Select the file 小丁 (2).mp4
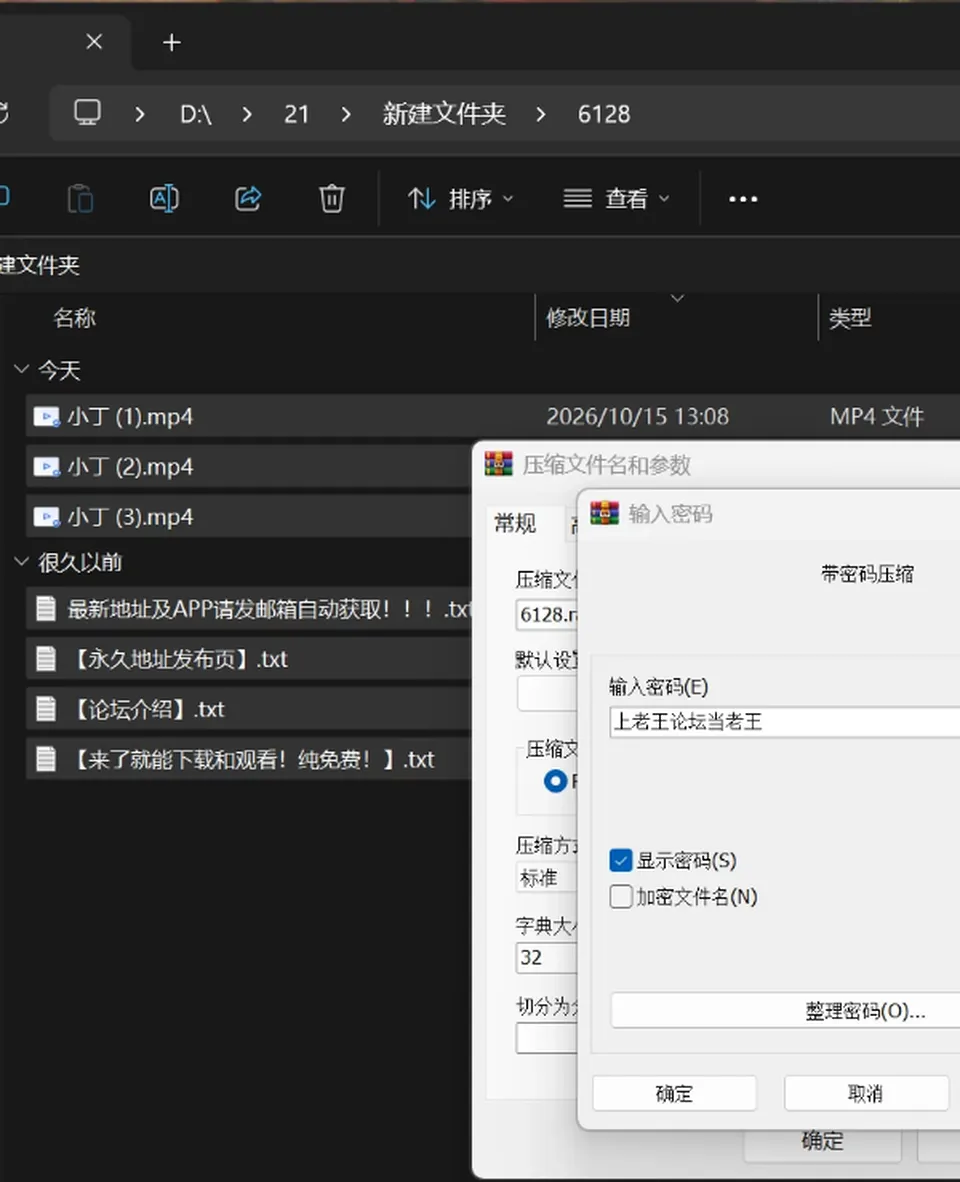 [x=249, y=467]
